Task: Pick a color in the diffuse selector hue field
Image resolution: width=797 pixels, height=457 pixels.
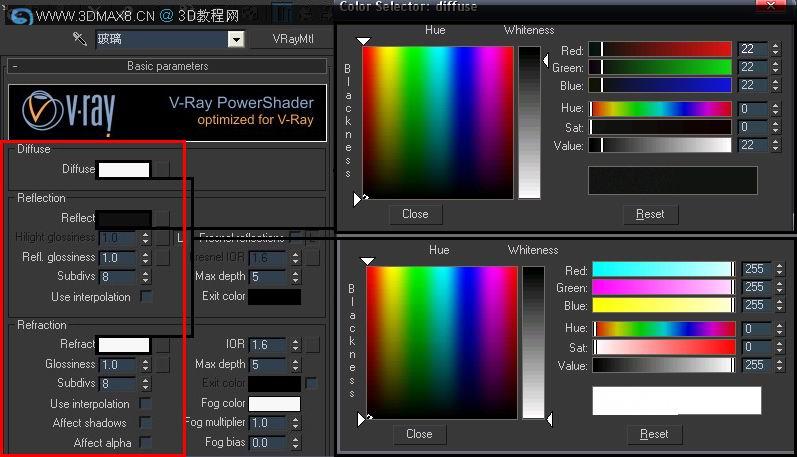Action: point(438,123)
